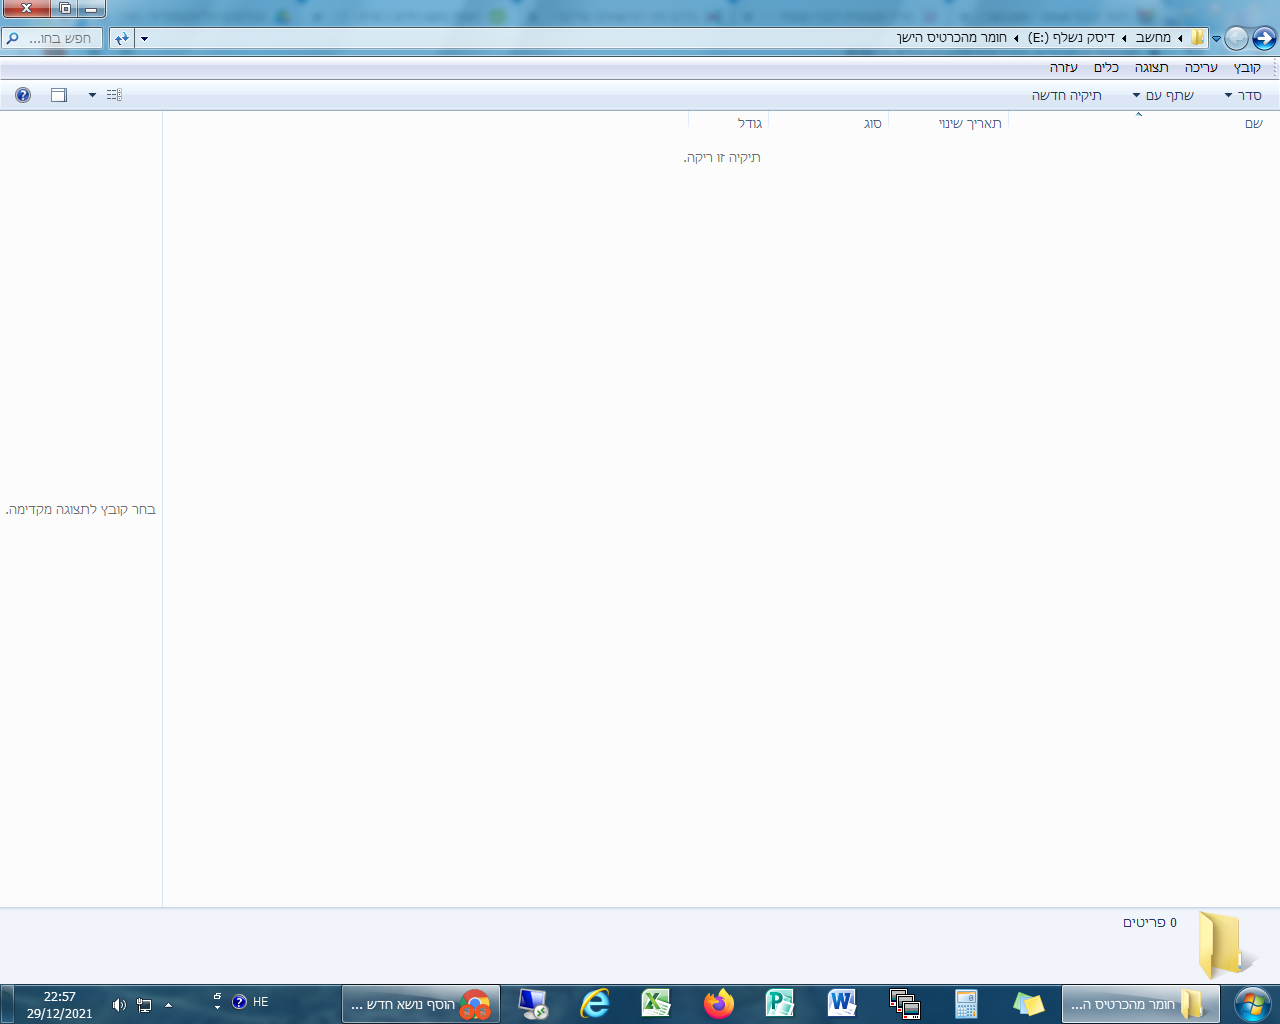Viewport: 1280px width, 1024px height.
Task: Click the magnifier icon in the search box
Action: [12, 38]
